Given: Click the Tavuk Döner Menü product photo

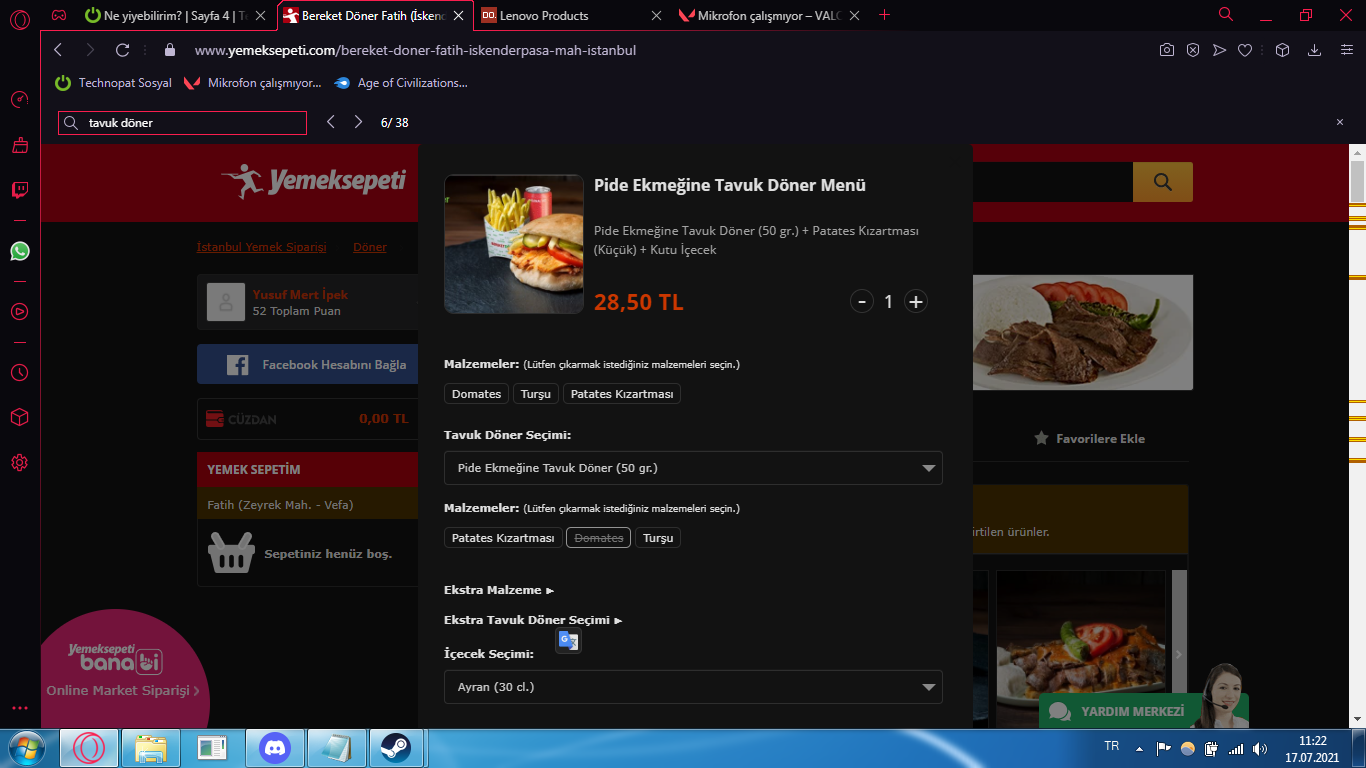Looking at the screenshot, I should 514,245.
